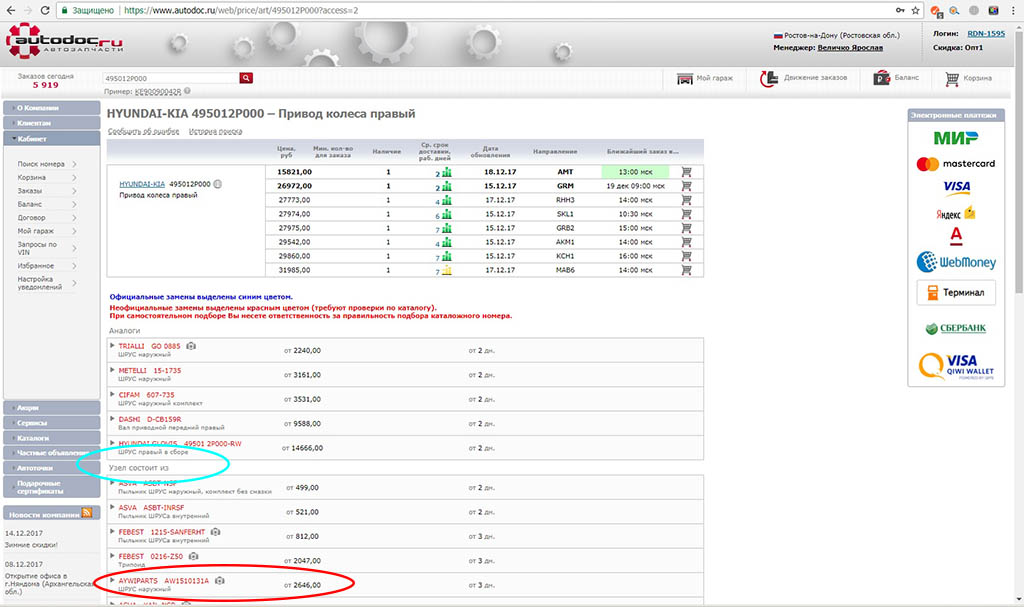Add the 15821,00 AMT offer to cart

pyautogui.click(x=686, y=172)
